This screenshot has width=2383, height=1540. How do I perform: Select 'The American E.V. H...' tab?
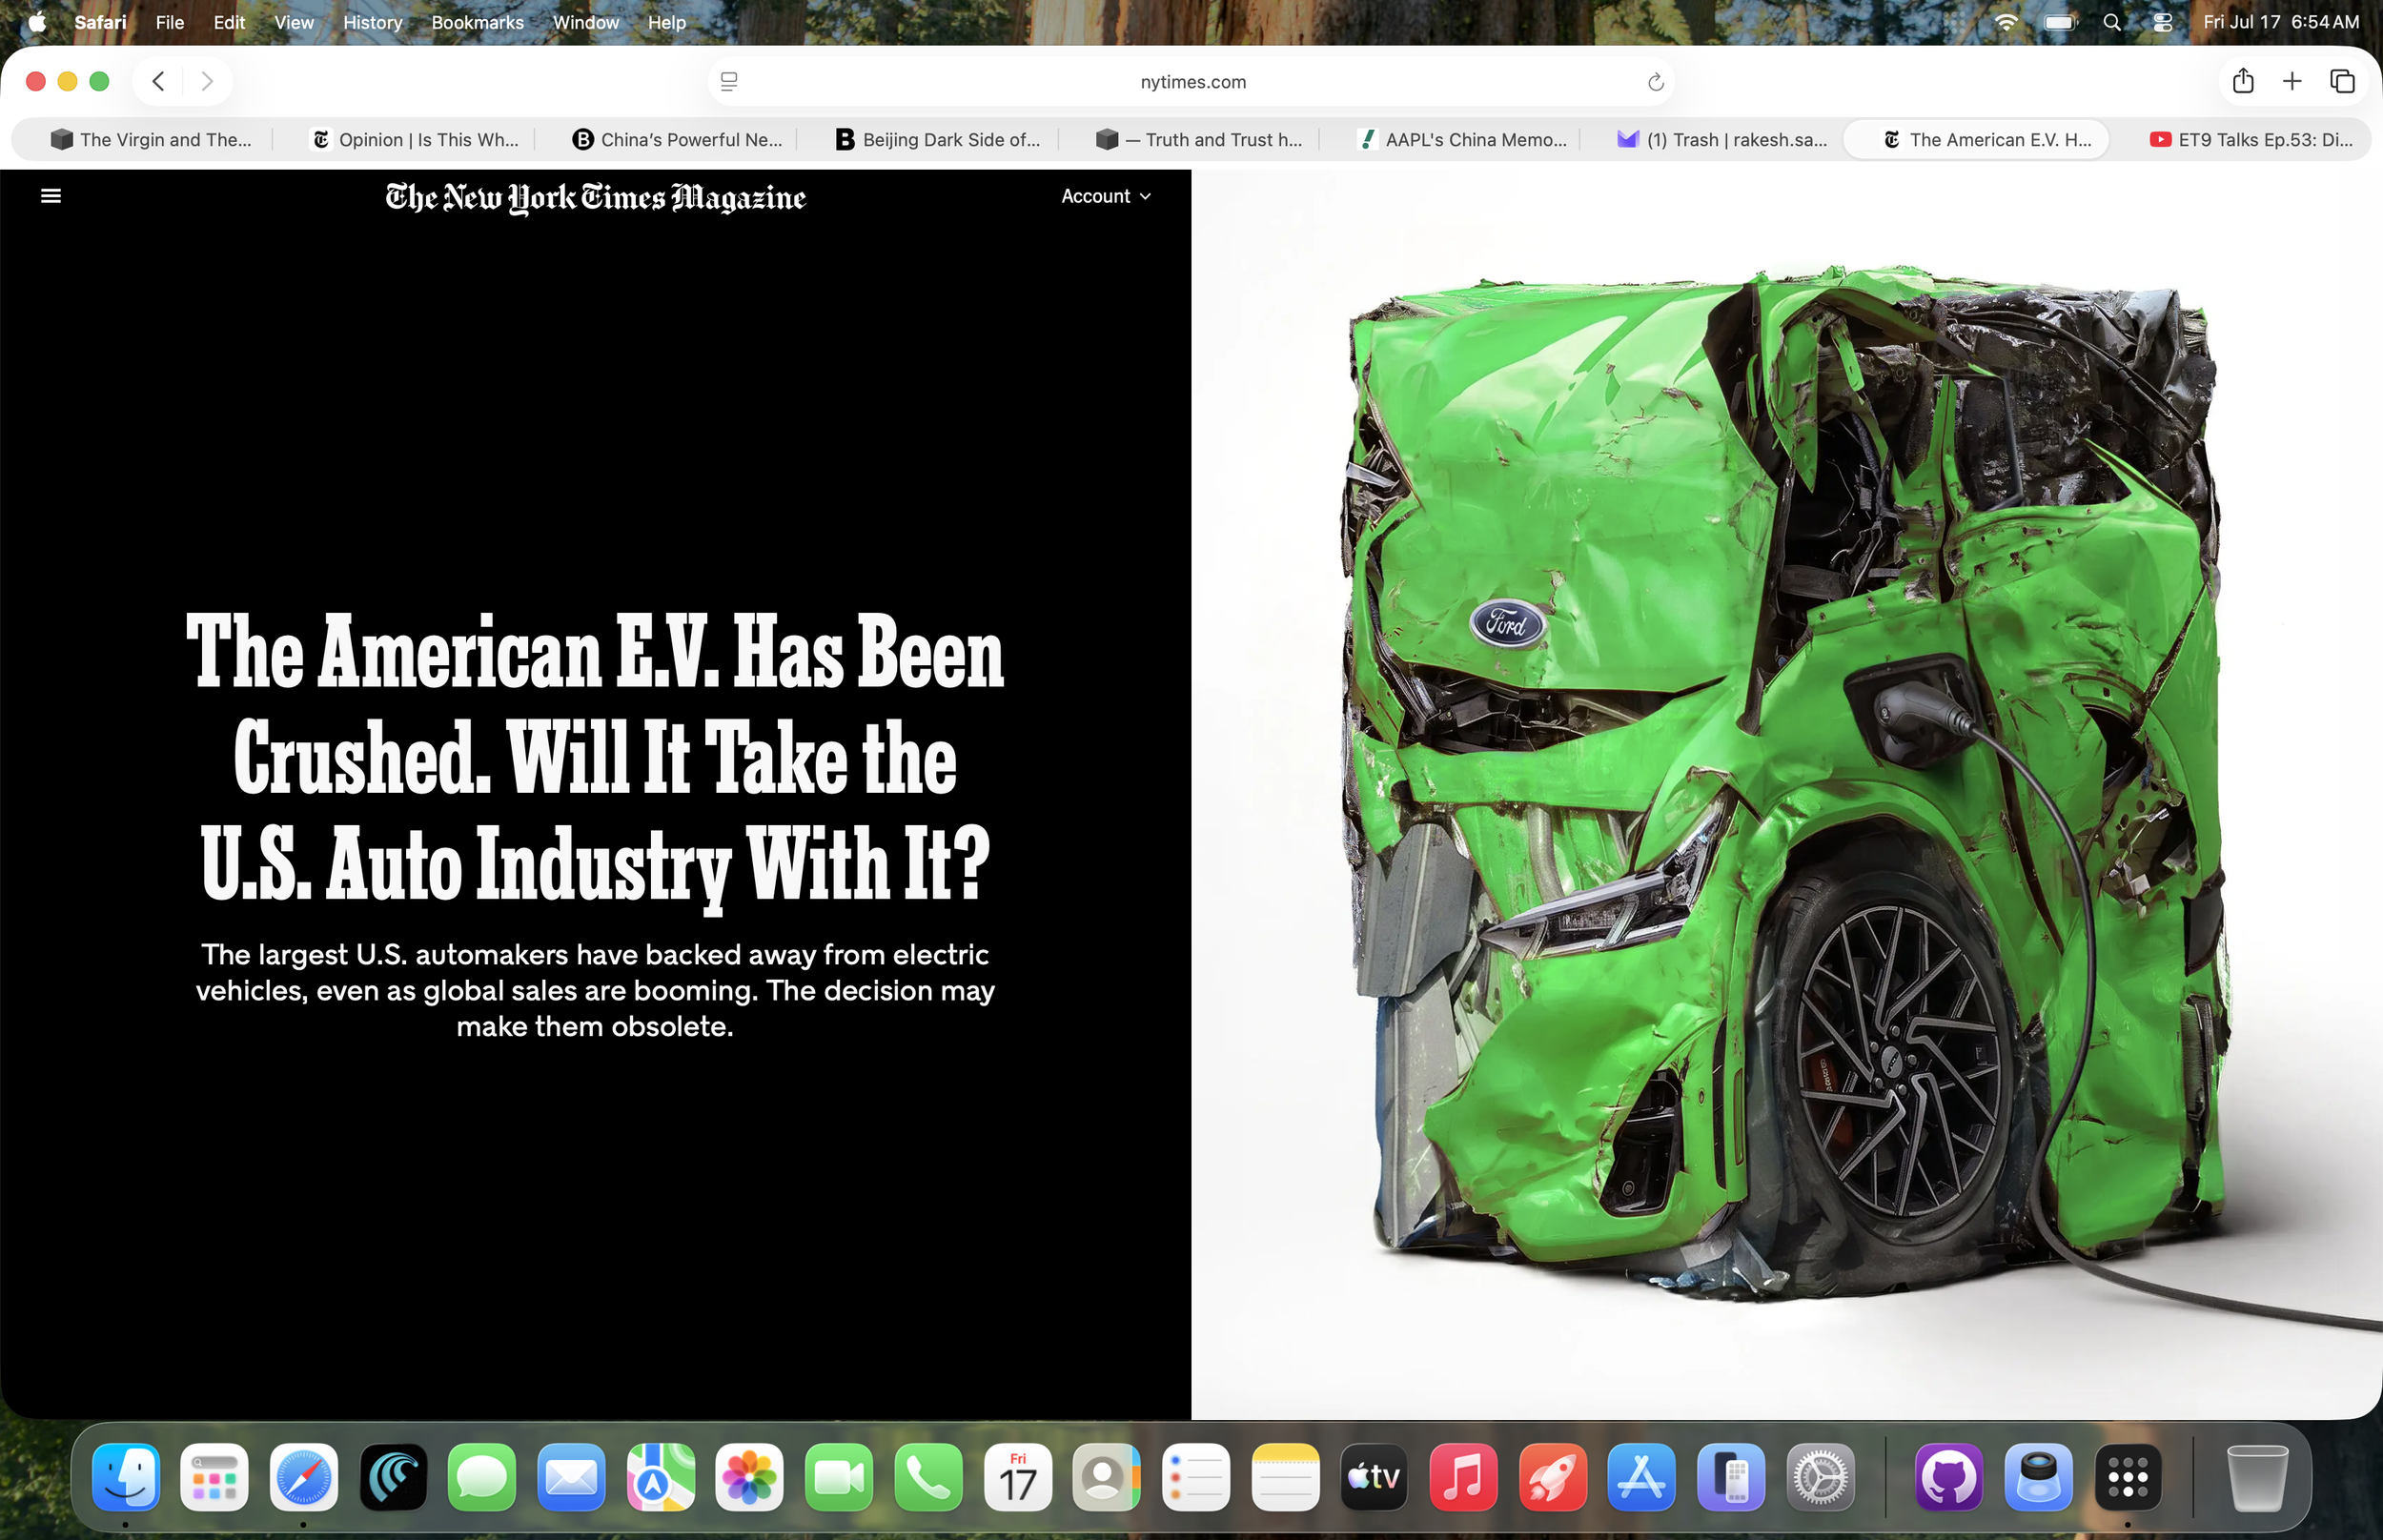[x=1977, y=140]
